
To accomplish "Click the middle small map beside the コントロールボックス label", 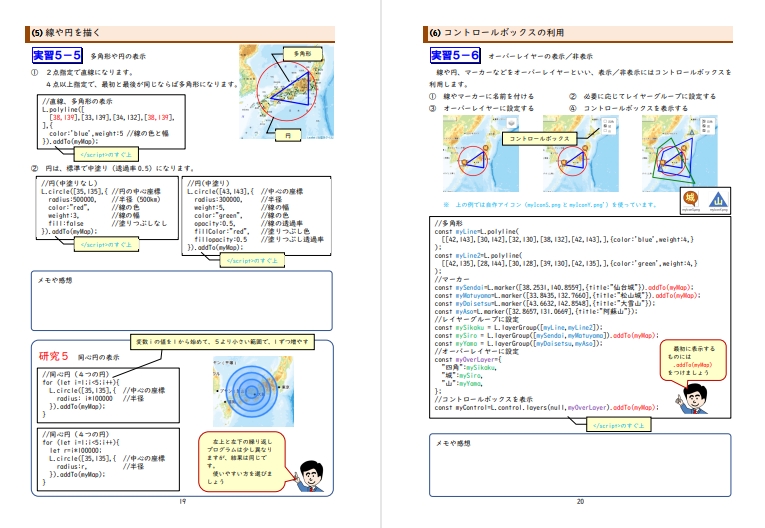I will (x=581, y=153).
